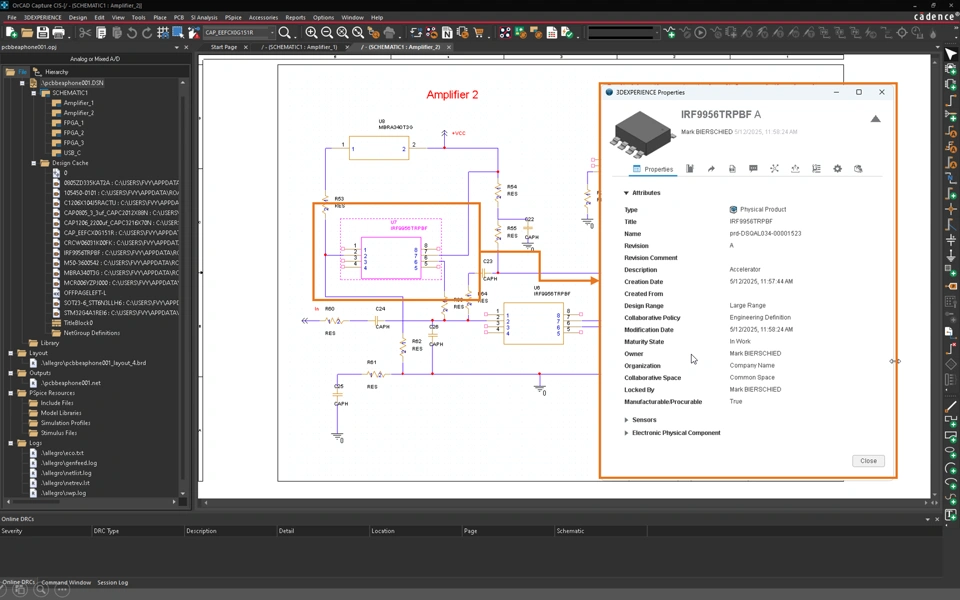Click the upload icon in properties dialog

click(x=795, y=169)
